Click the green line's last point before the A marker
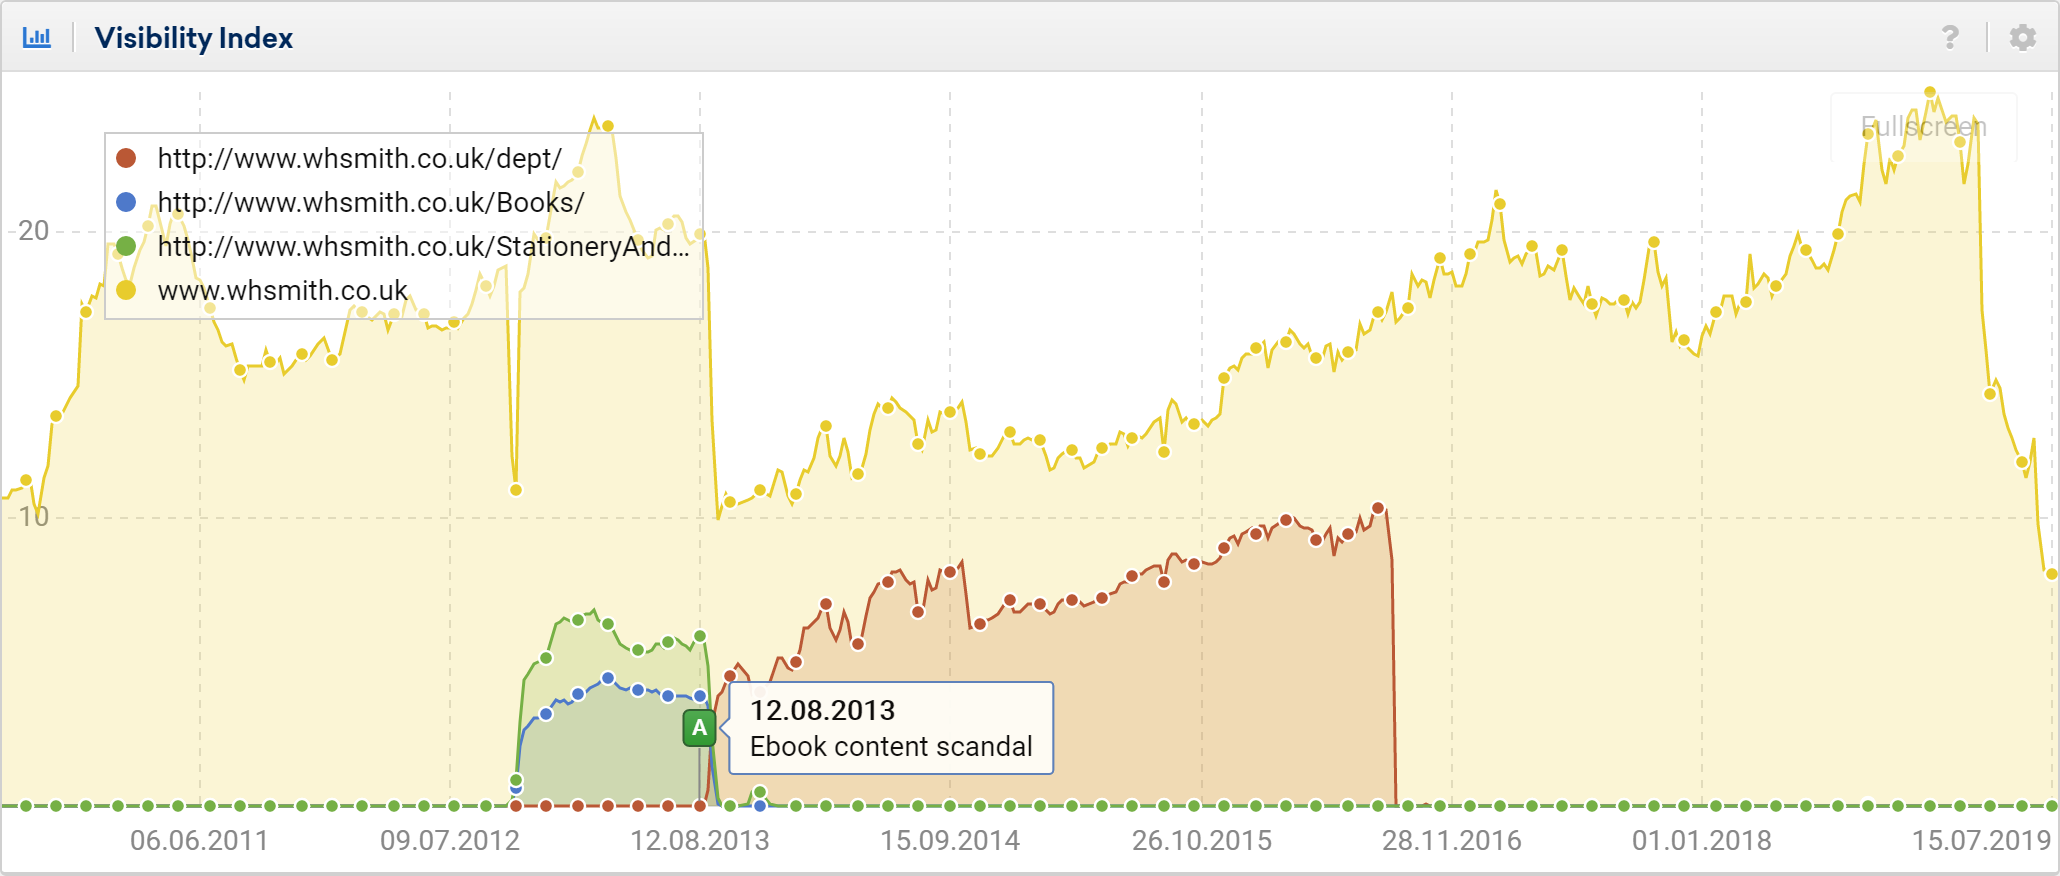2060x876 pixels. tap(700, 636)
